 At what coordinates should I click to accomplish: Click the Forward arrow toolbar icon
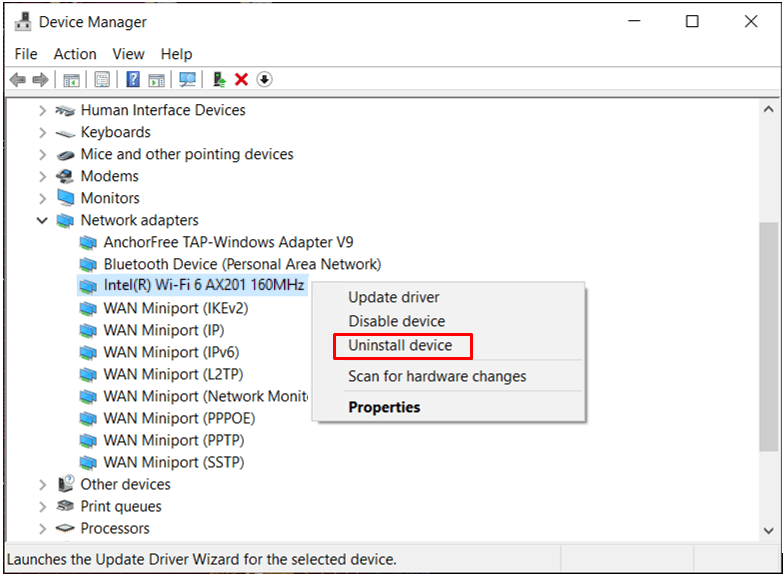[x=40, y=79]
